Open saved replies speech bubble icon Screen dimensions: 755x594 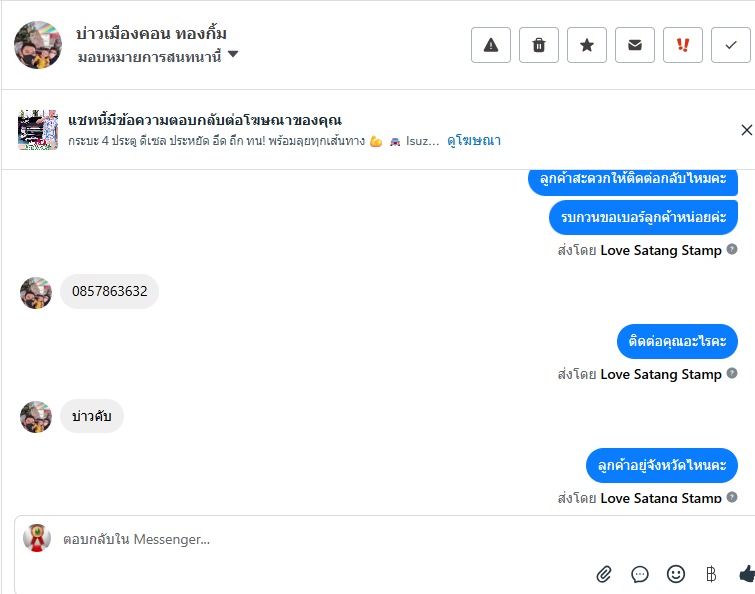click(640, 574)
